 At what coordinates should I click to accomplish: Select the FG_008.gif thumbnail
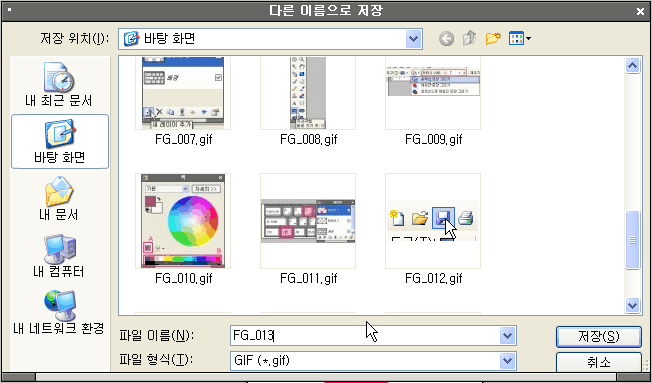tap(308, 93)
